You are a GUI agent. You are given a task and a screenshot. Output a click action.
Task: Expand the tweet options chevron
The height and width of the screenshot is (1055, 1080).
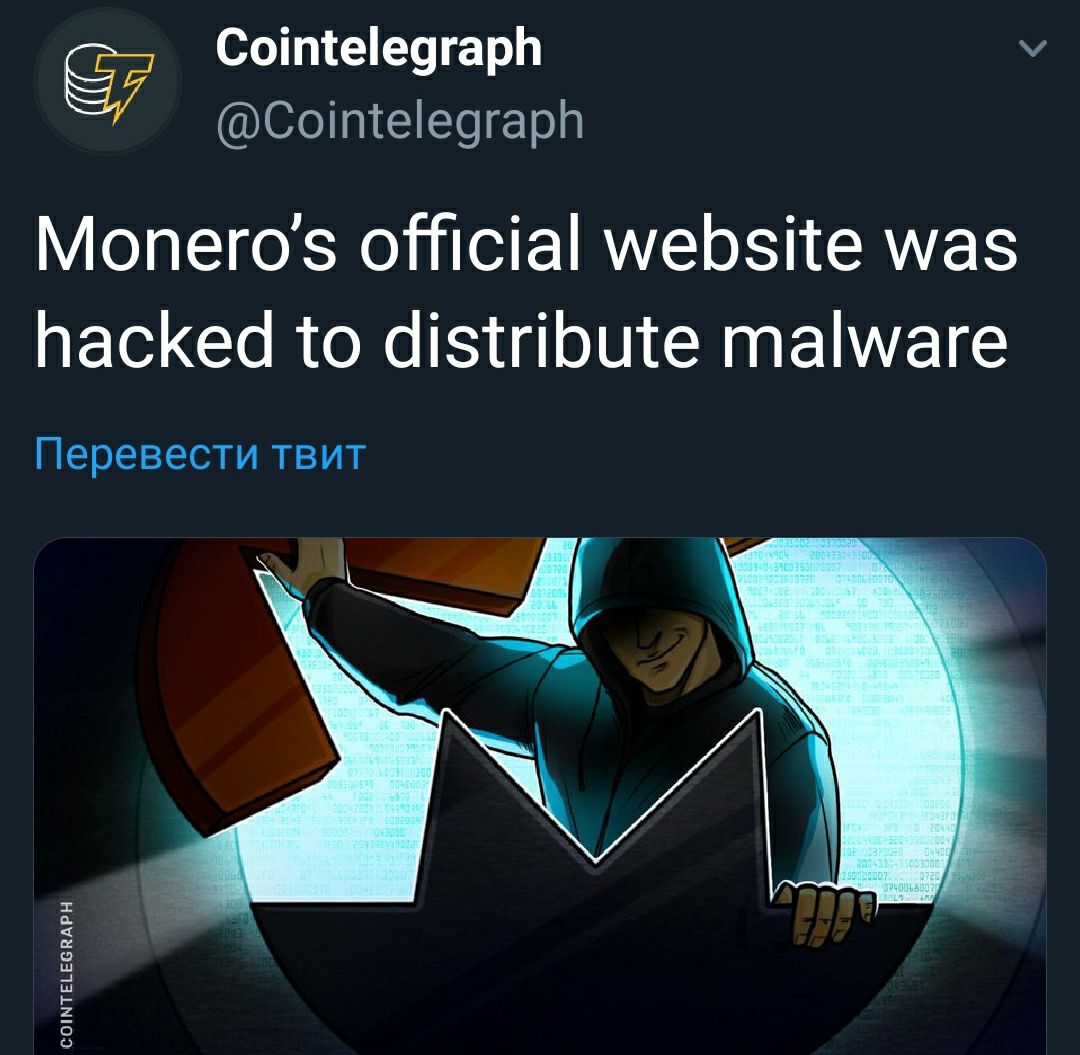click(1032, 48)
